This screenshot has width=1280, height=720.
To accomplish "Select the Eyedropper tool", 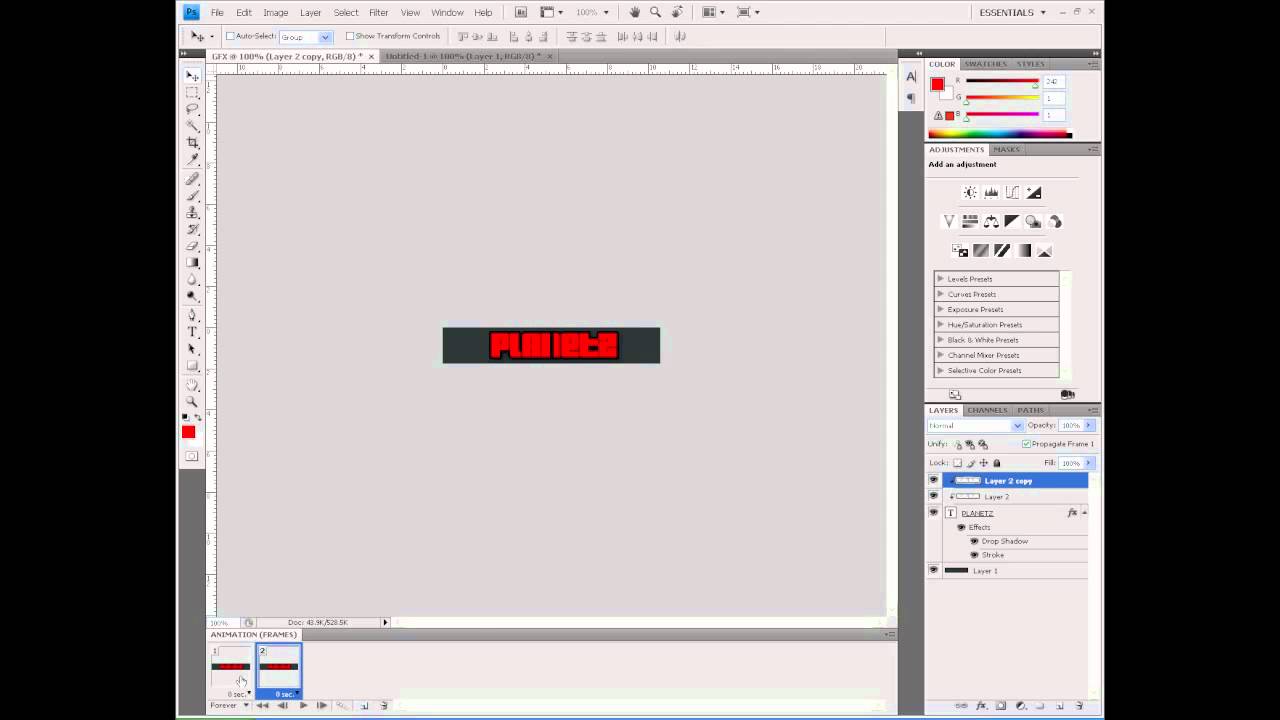I will pyautogui.click(x=192, y=161).
